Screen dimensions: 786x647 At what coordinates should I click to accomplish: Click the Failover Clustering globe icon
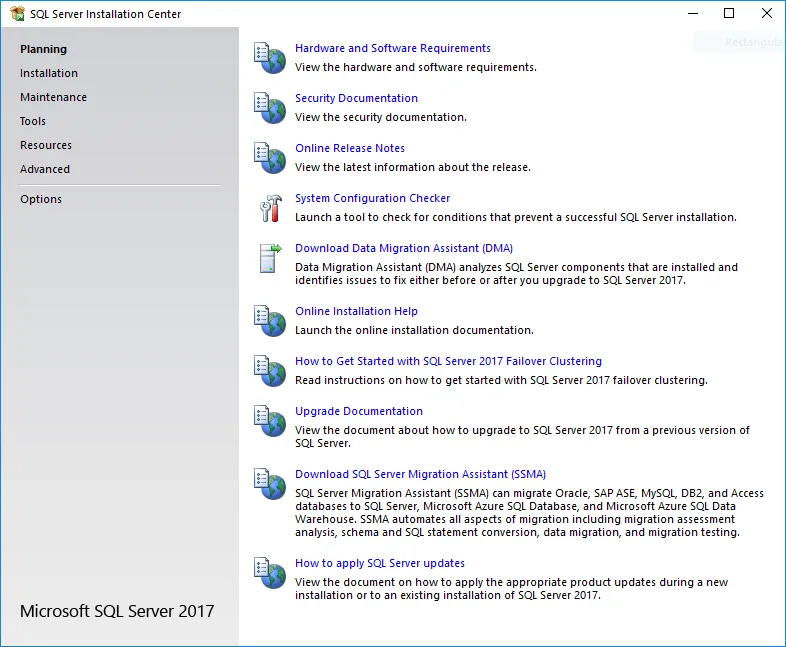point(270,371)
